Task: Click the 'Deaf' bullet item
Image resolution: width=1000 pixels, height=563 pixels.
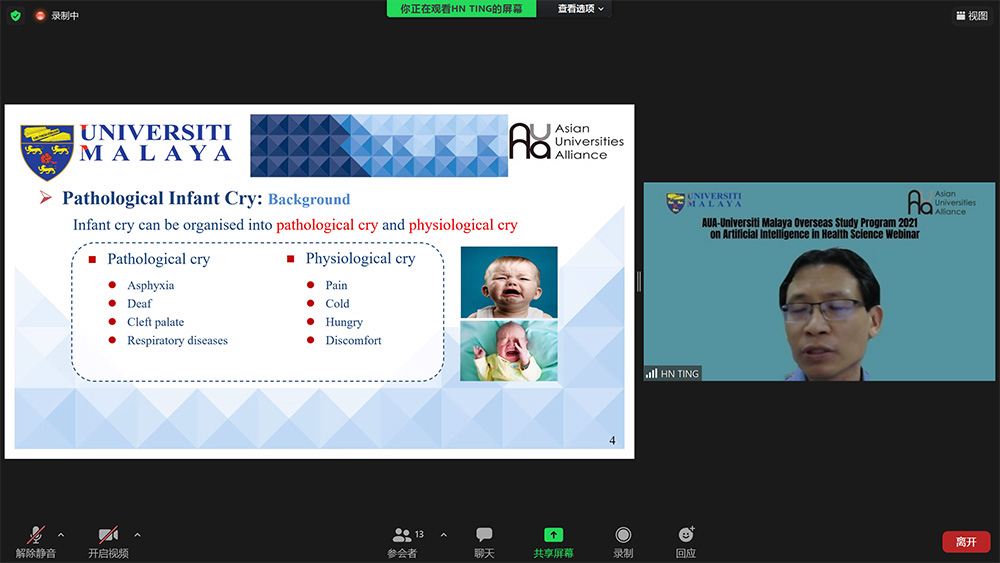Action: point(140,303)
